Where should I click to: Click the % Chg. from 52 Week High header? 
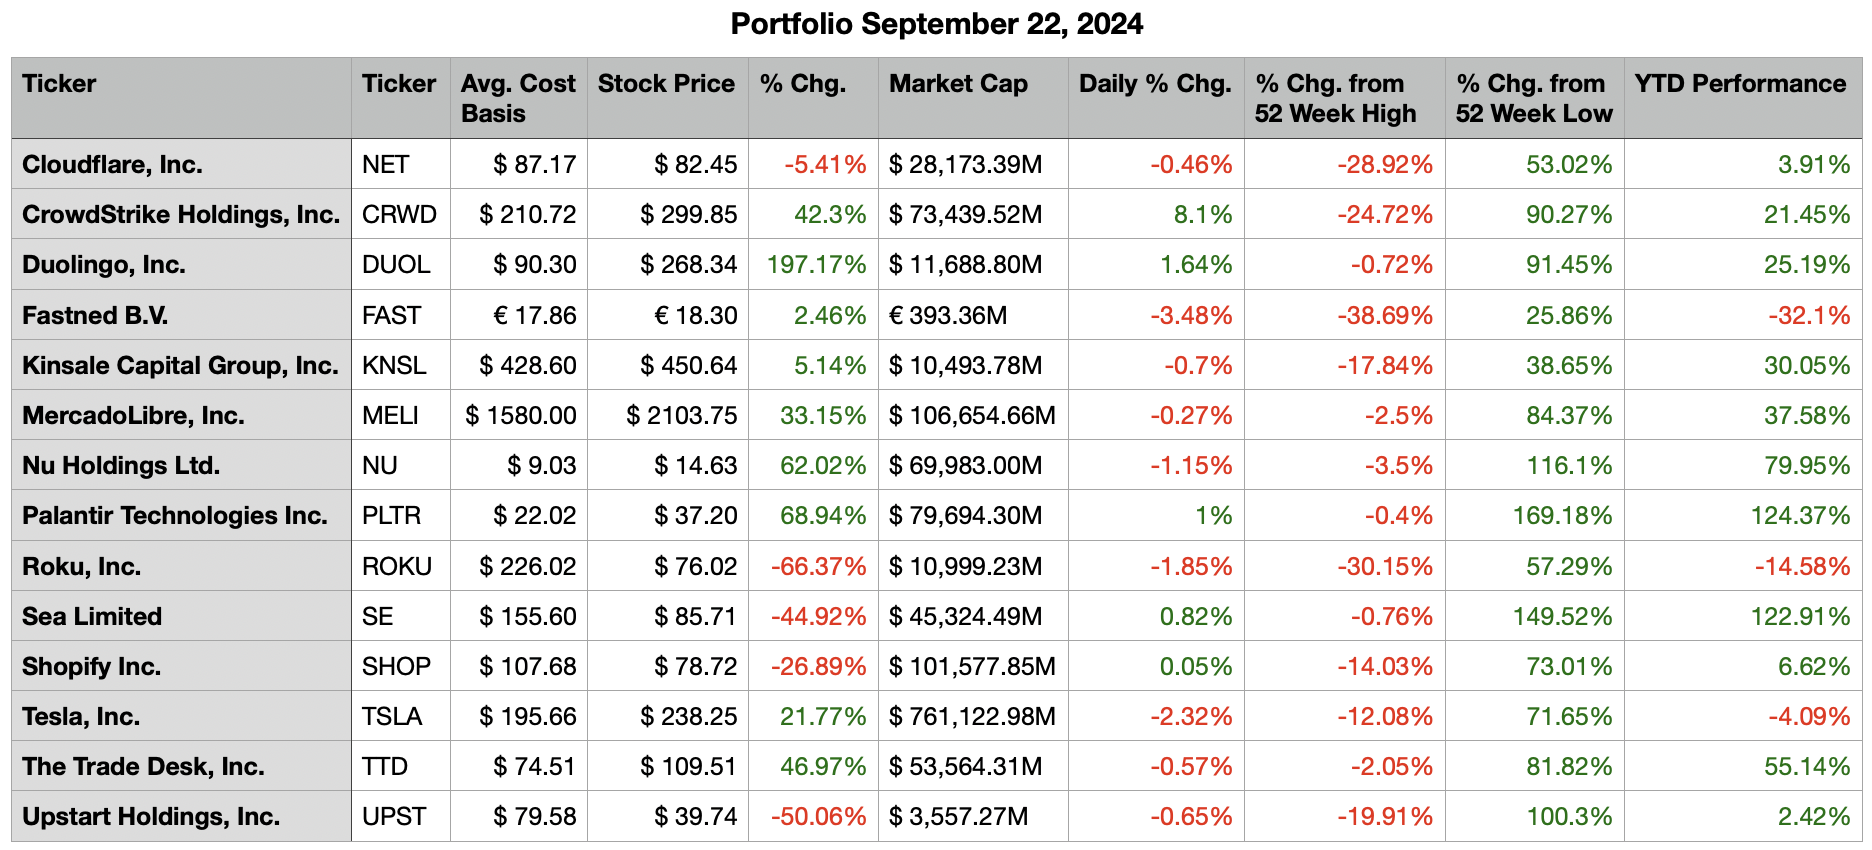(x=1336, y=98)
